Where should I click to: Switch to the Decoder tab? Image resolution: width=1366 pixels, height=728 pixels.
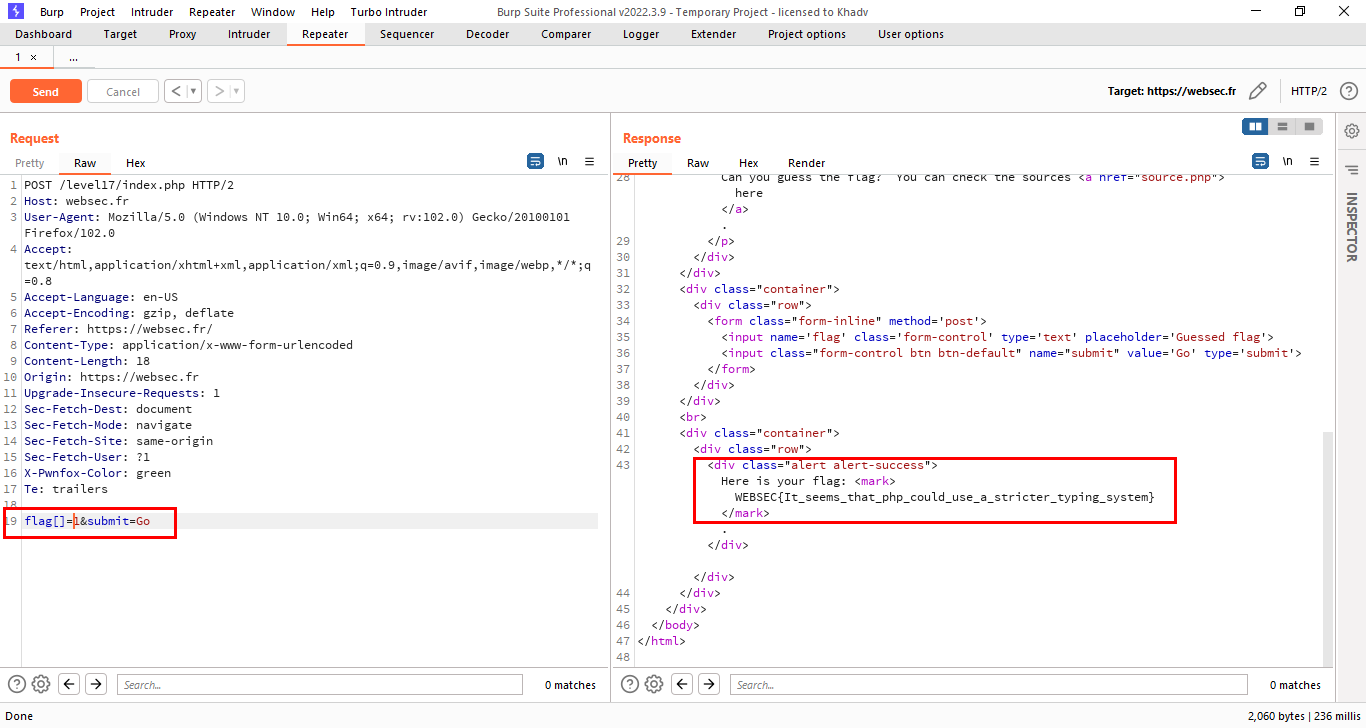[487, 34]
